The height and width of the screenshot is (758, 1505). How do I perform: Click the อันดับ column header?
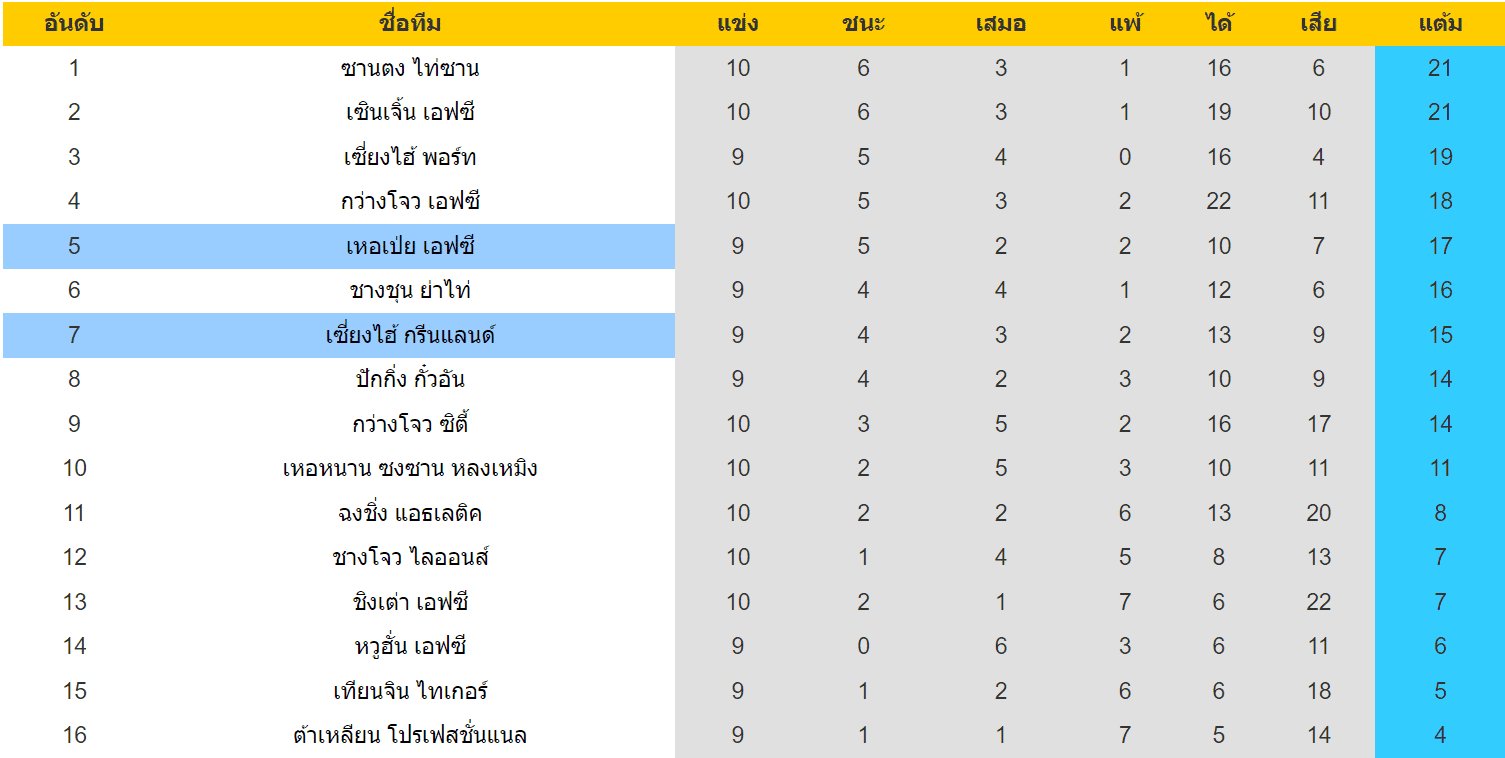(74, 24)
